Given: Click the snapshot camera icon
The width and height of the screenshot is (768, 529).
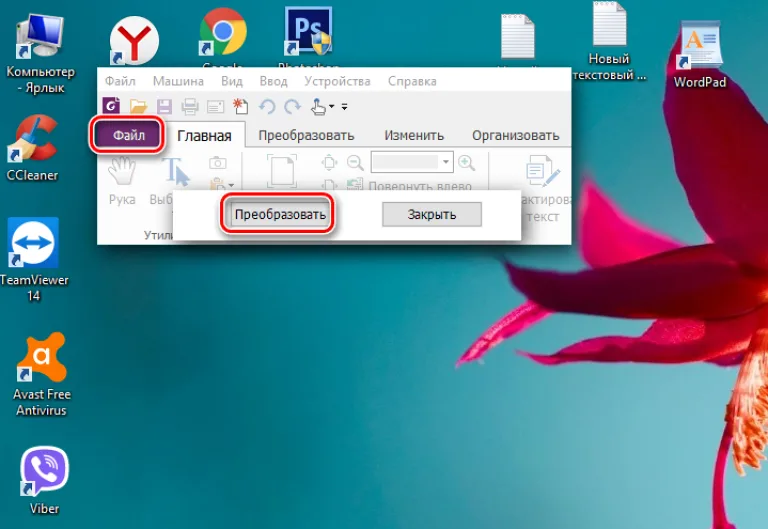Looking at the screenshot, I should (x=217, y=163).
